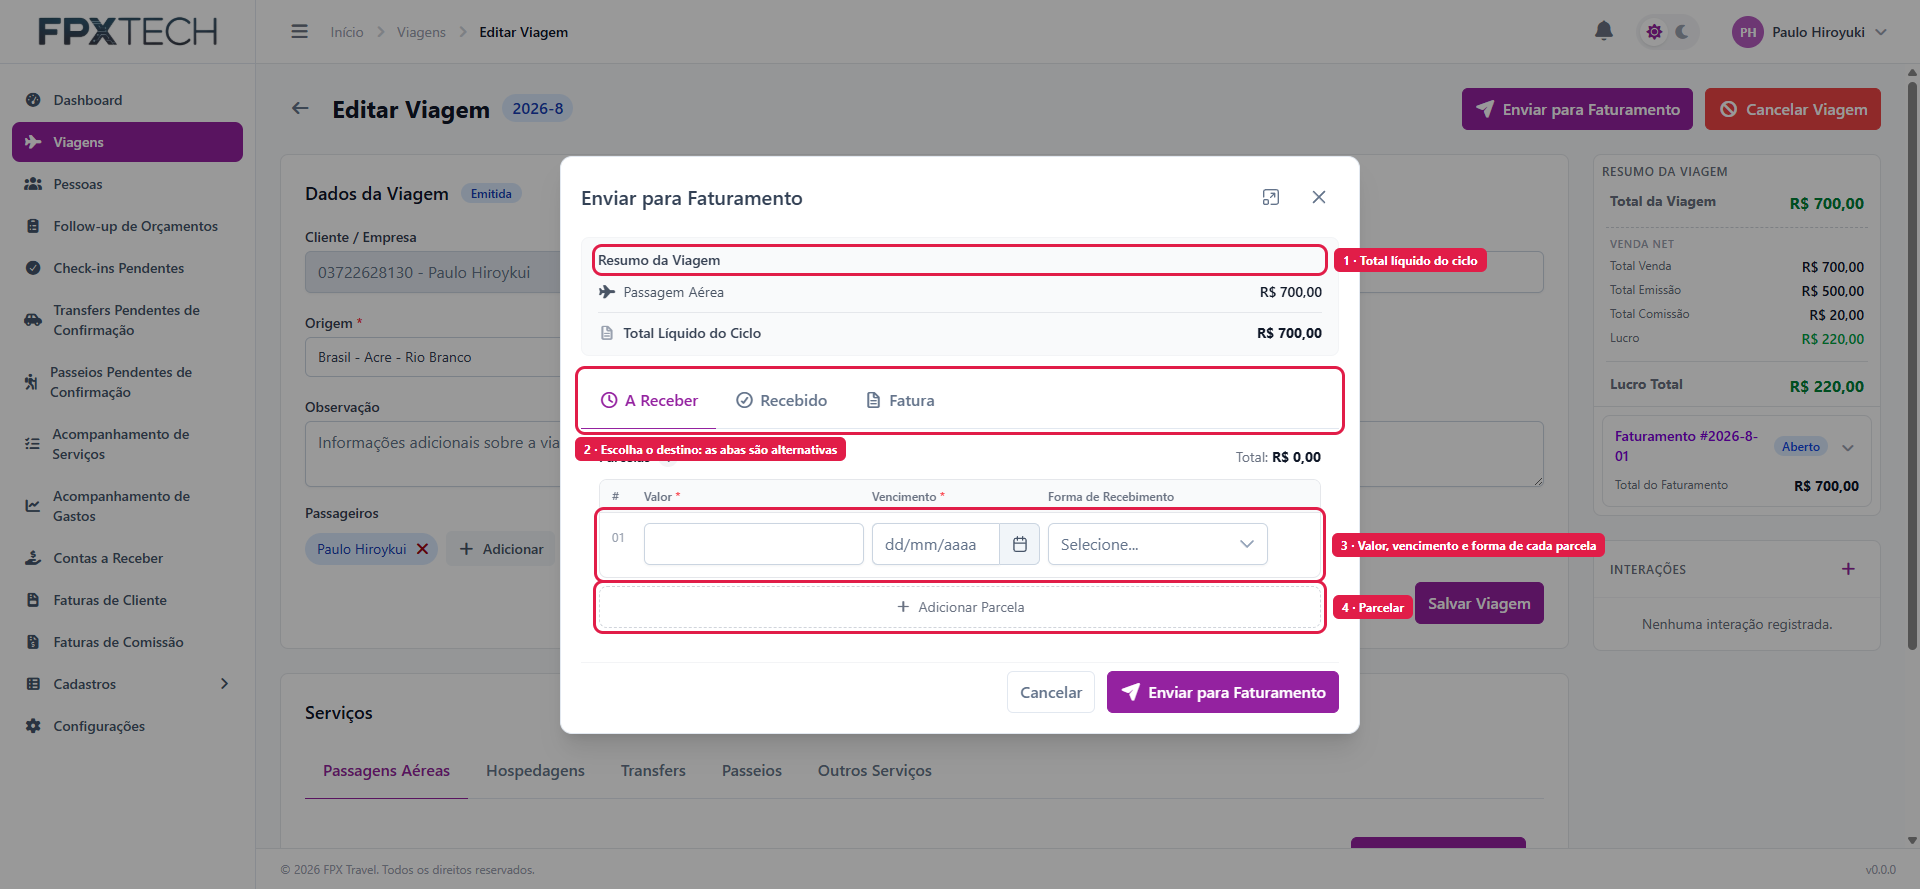Switch to dark theme moon icon
Screen dimensions: 1920x889
[1682, 32]
